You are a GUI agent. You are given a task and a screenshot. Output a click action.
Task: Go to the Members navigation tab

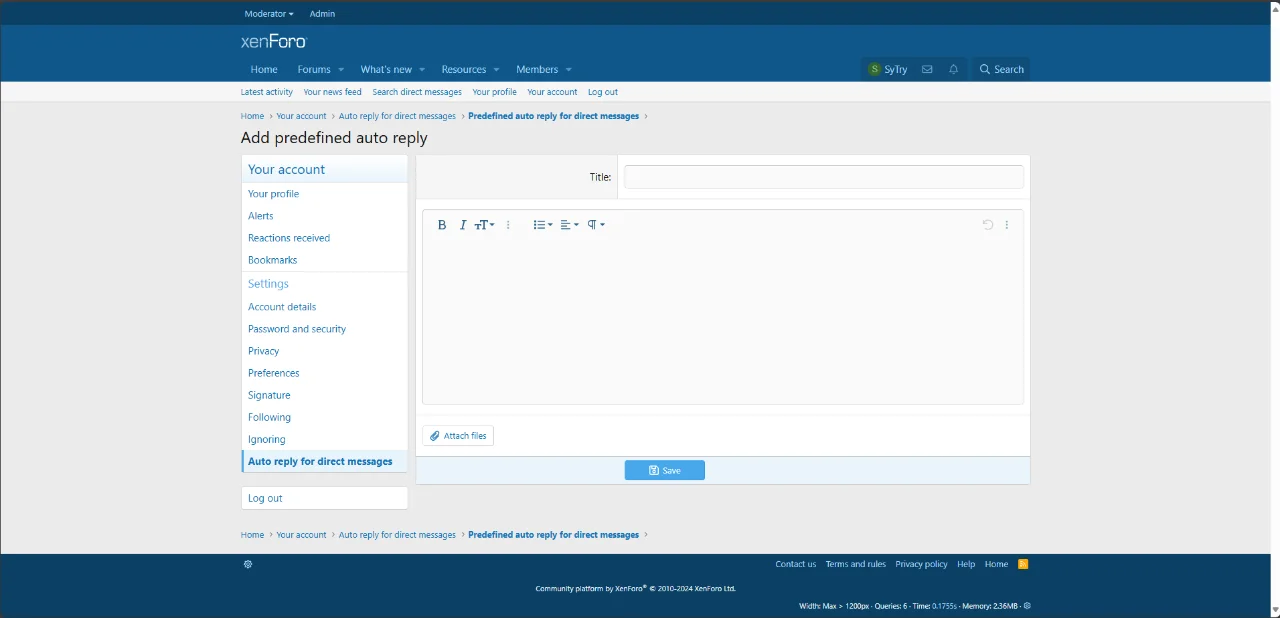537,70
